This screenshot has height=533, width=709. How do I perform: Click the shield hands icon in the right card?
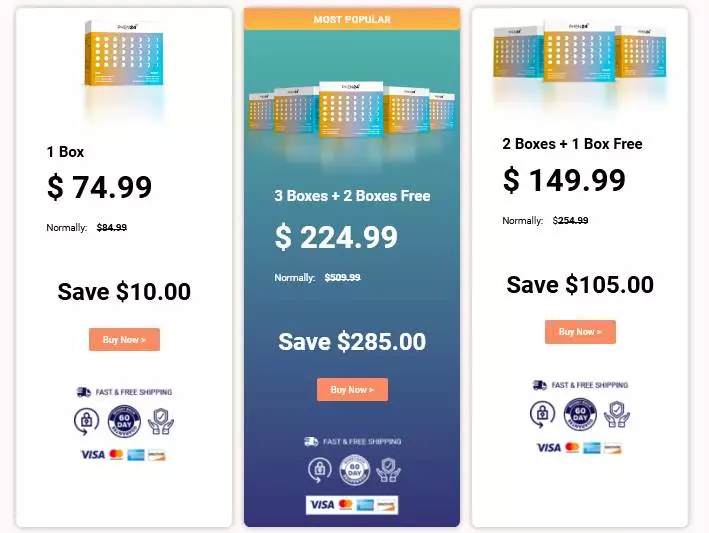(617, 415)
